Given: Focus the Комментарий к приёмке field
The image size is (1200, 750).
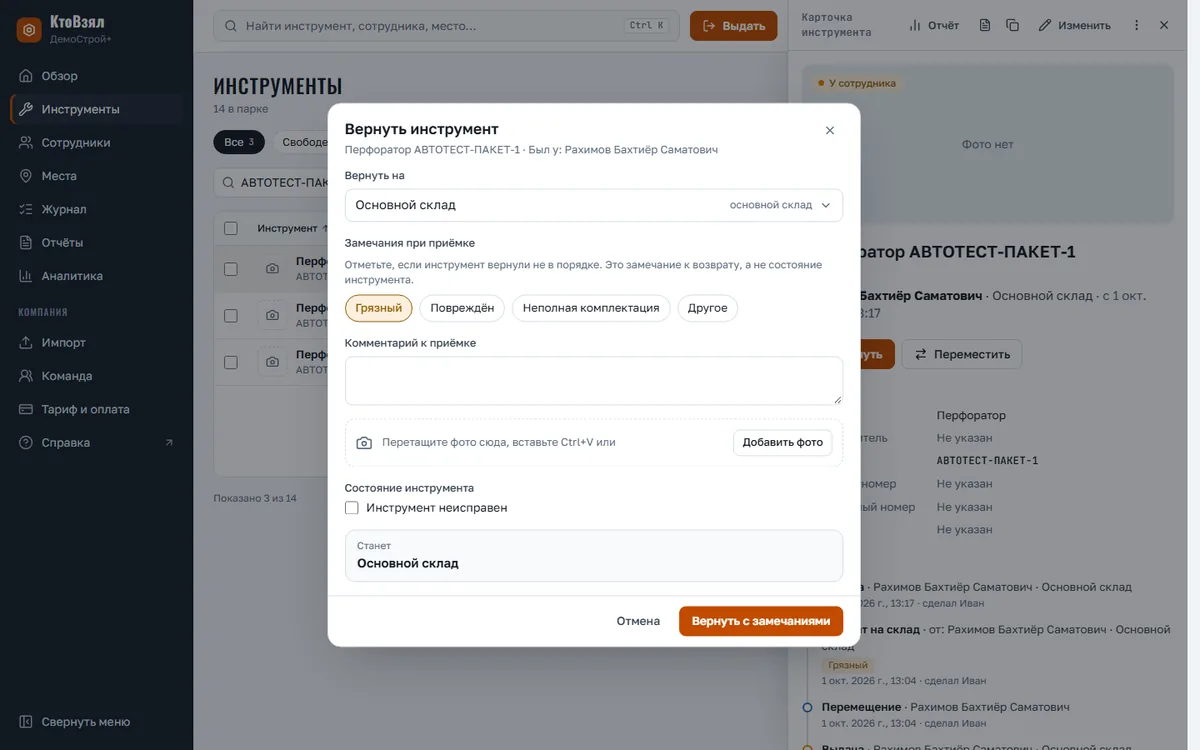Looking at the screenshot, I should pos(594,381).
